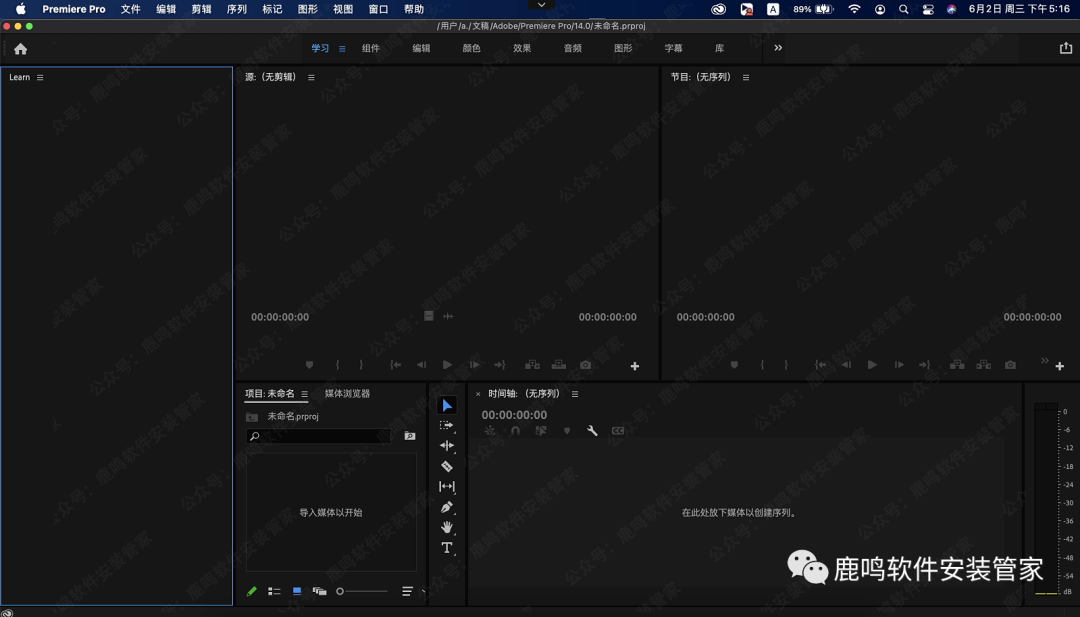This screenshot has height=617, width=1080.
Task: Select the Pen tool
Action: point(447,507)
